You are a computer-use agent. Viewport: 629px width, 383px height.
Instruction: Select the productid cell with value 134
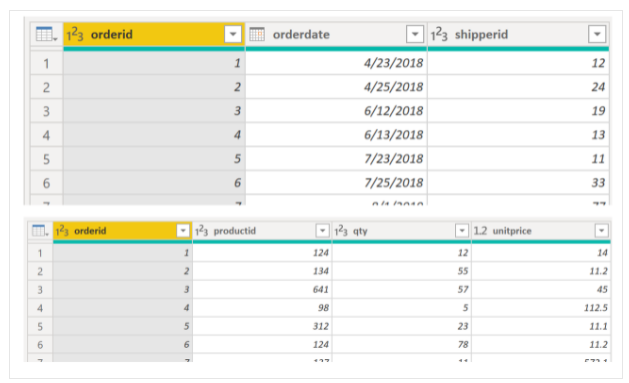[x=262, y=272]
